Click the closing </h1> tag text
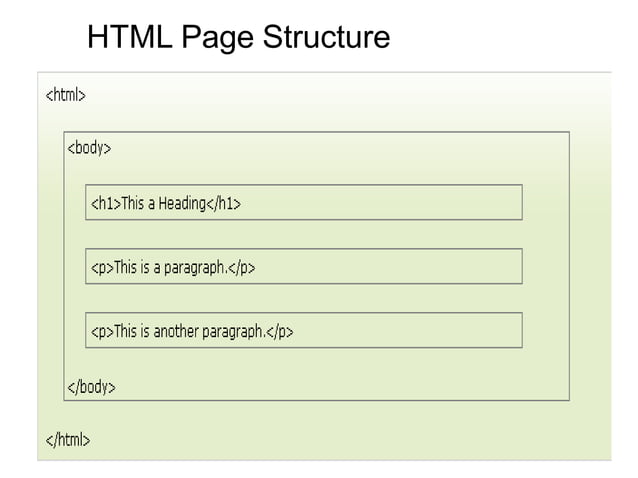638x478 pixels. point(223,203)
